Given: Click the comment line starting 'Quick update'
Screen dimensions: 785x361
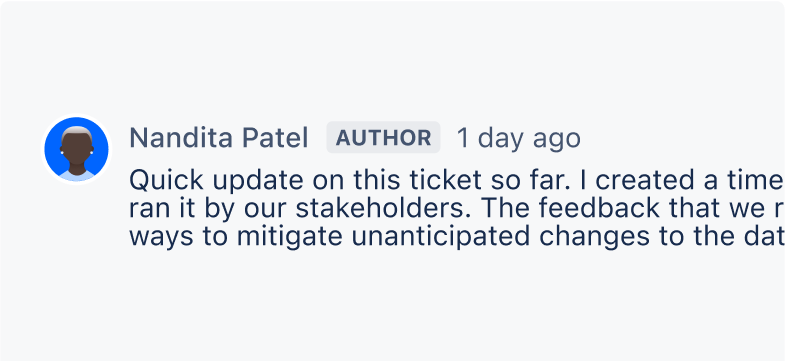Looking at the screenshot, I should tap(457, 181).
